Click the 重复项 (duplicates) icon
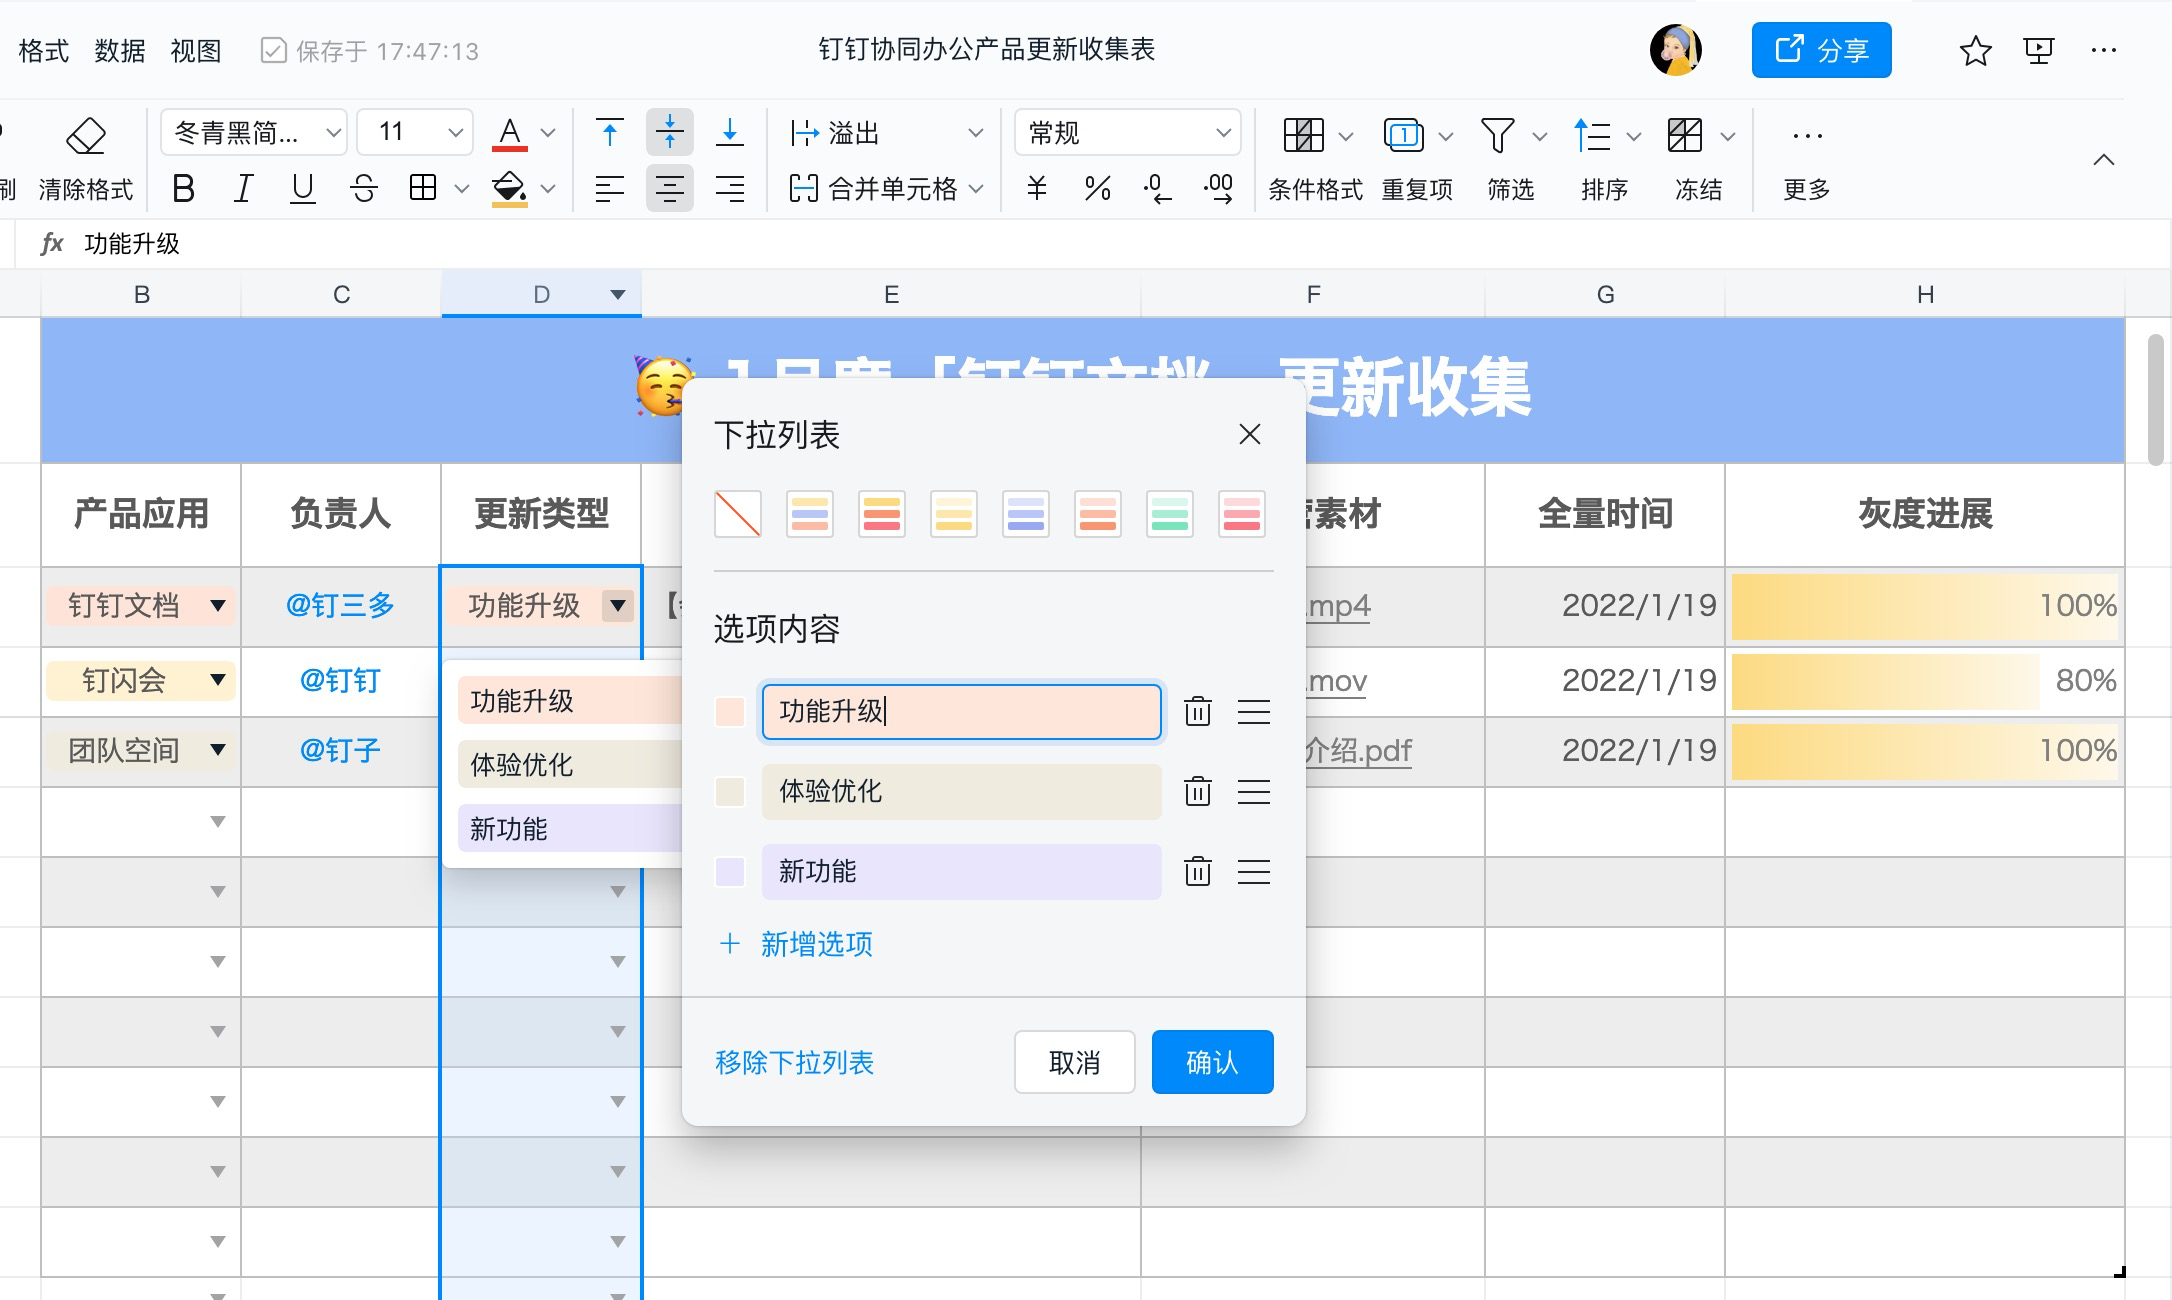 pos(1404,135)
